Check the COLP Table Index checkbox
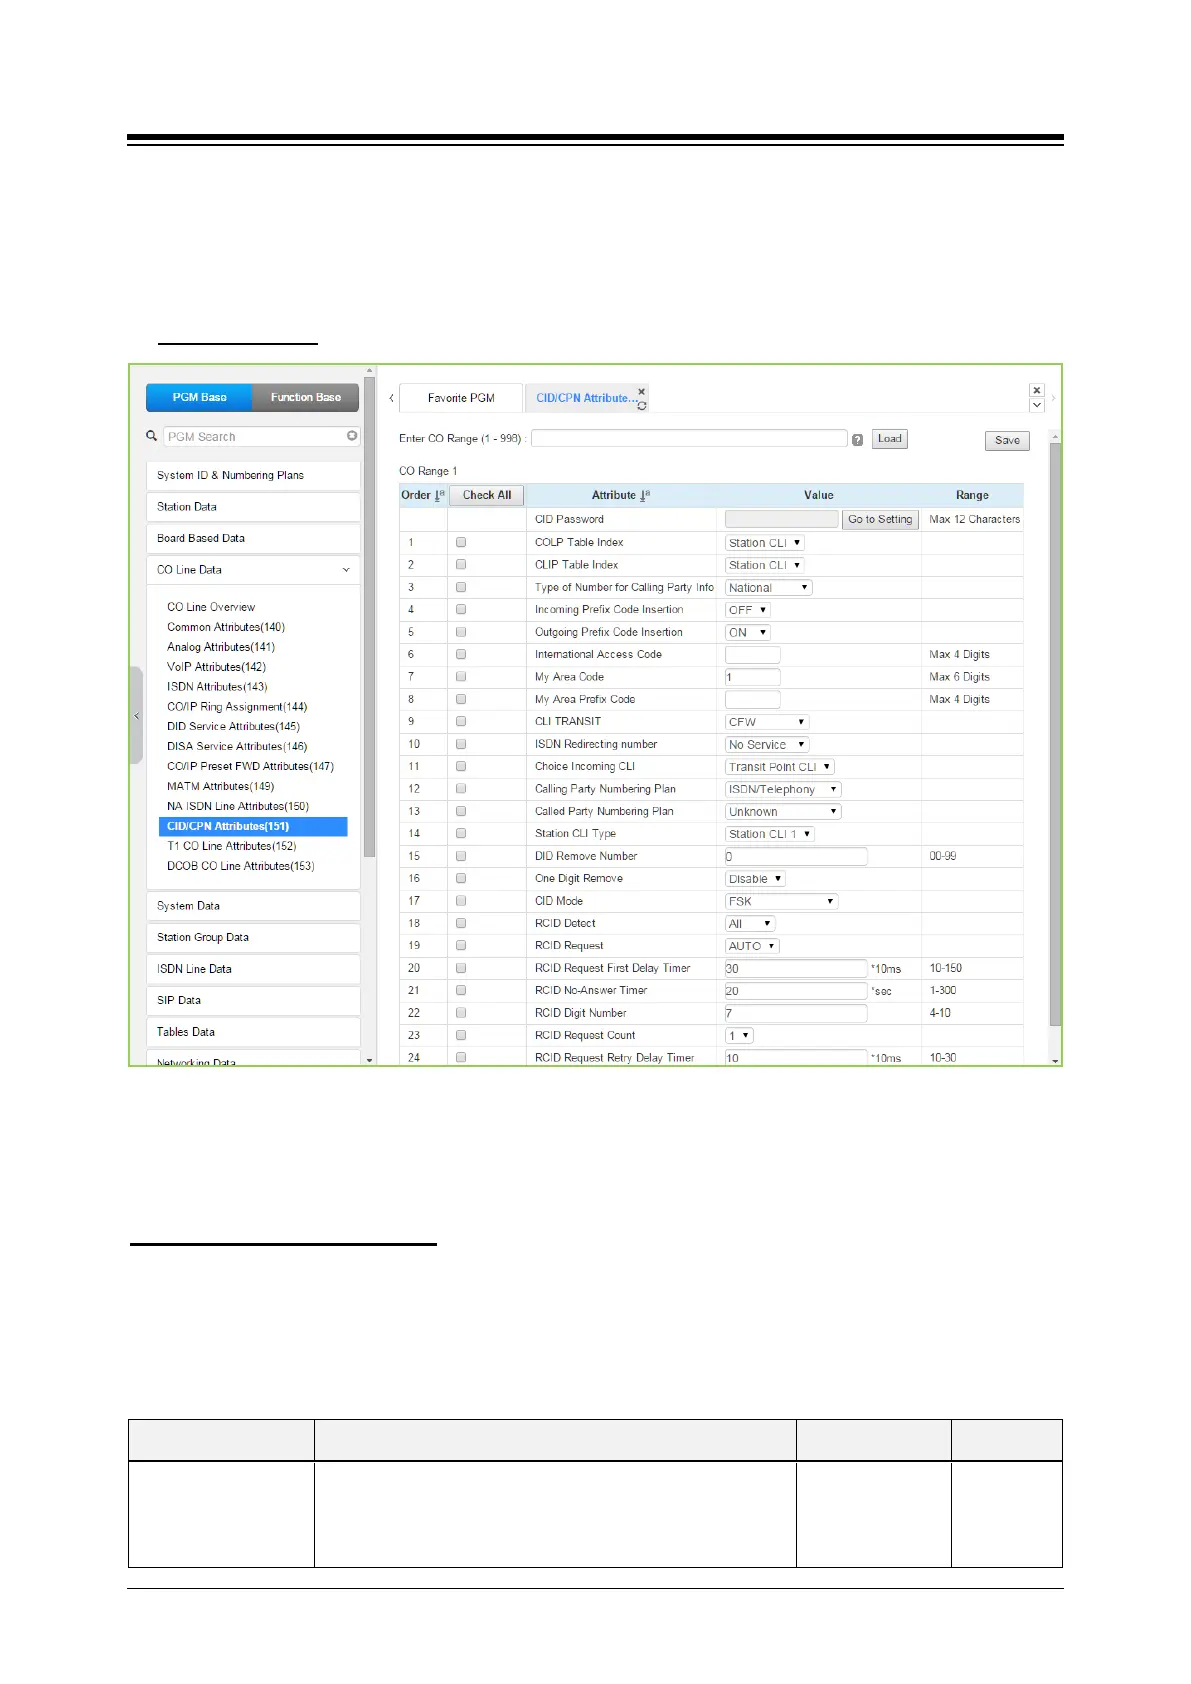The width and height of the screenshot is (1191, 1684). 461,542
